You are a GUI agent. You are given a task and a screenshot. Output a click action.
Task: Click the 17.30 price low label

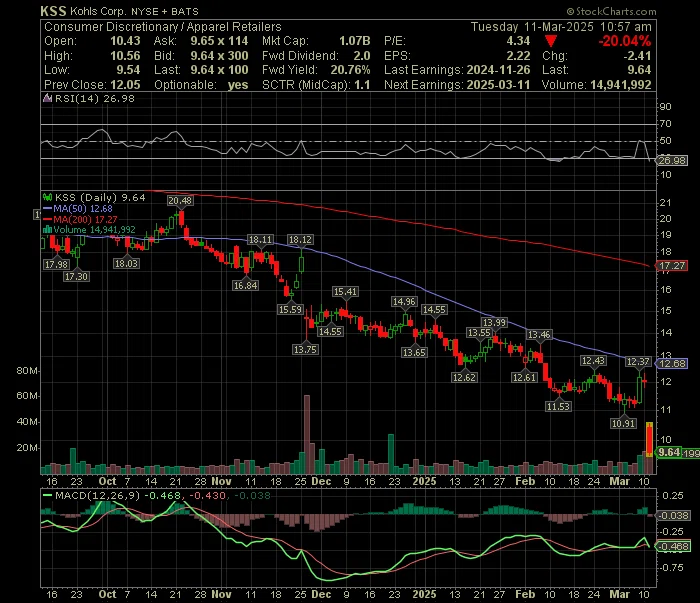(x=76, y=276)
